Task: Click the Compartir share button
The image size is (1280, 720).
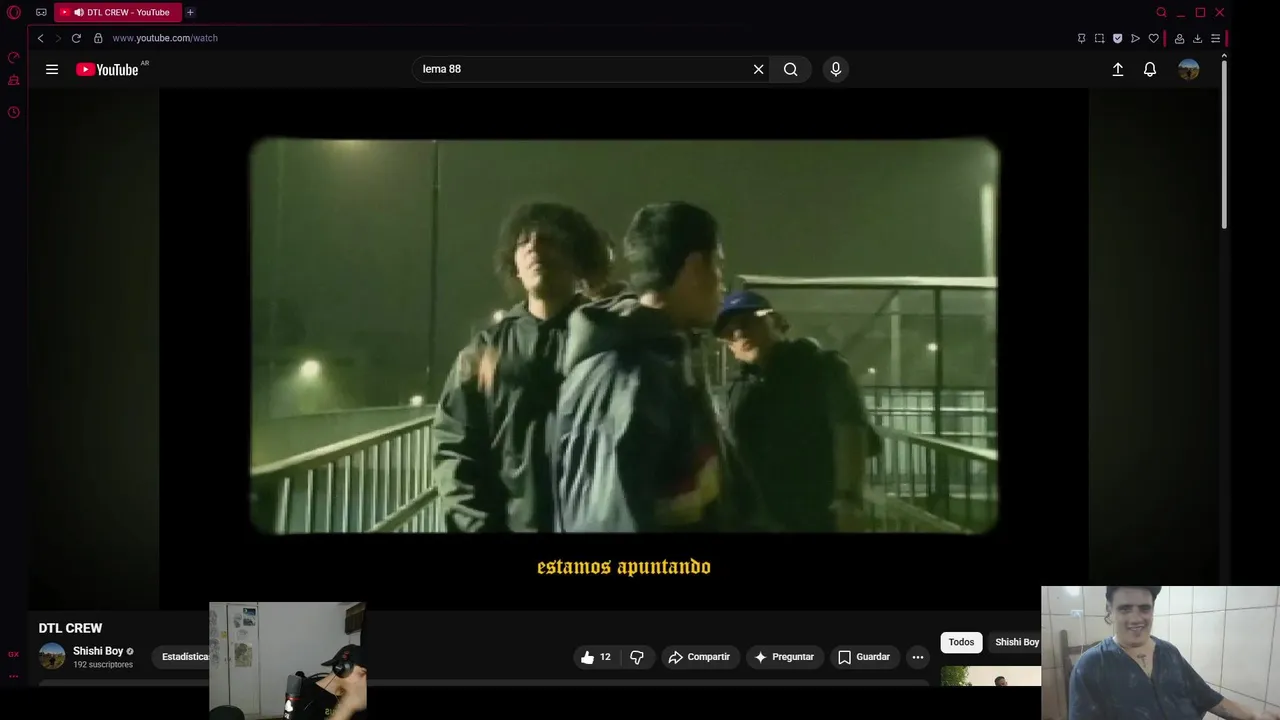Action: 699,657
